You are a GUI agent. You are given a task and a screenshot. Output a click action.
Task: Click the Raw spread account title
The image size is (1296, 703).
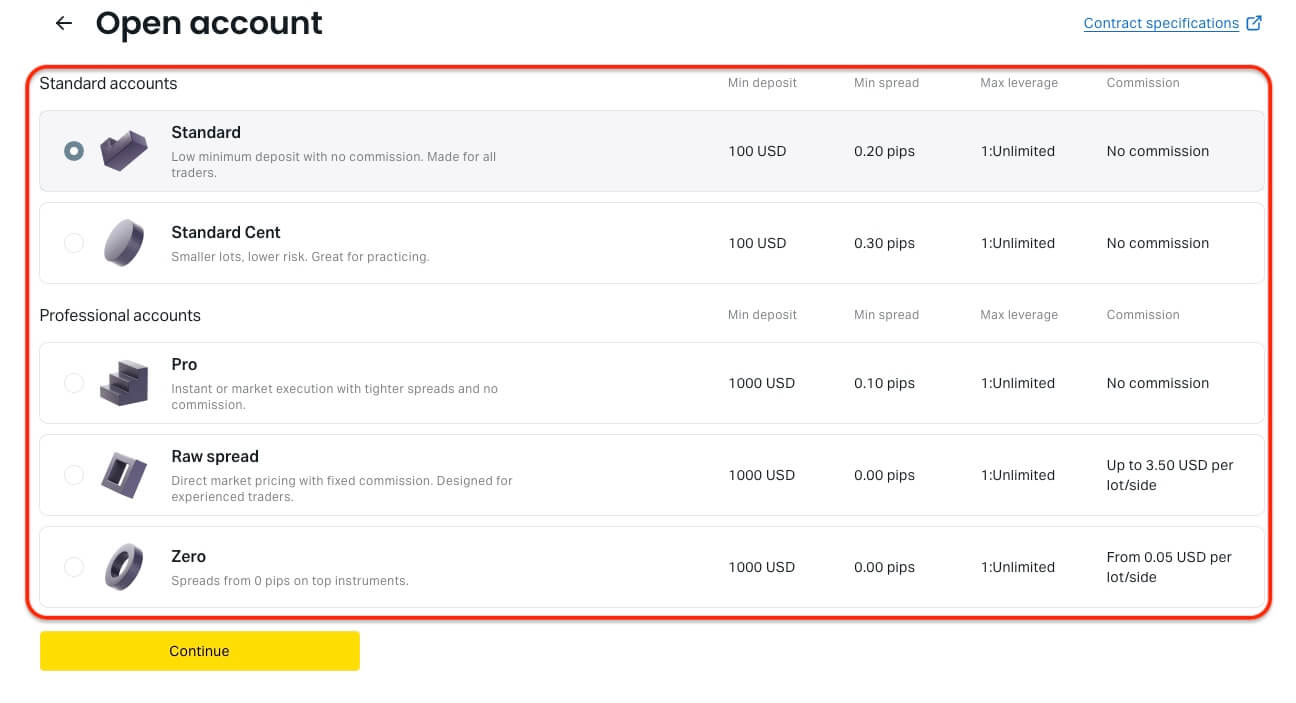(215, 456)
